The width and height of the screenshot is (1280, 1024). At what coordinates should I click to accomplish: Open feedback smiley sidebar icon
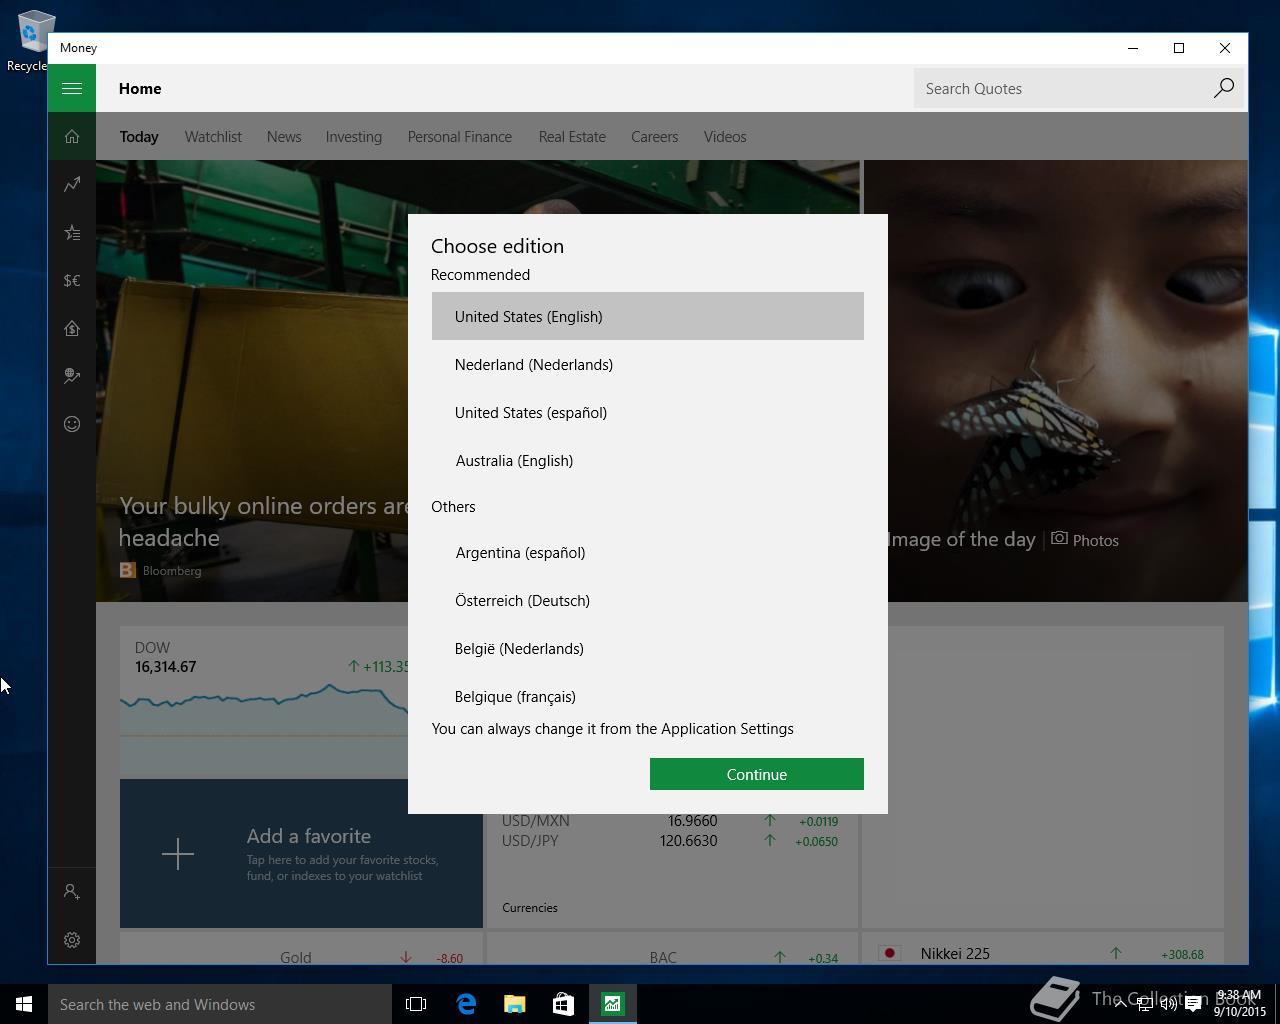(72, 424)
